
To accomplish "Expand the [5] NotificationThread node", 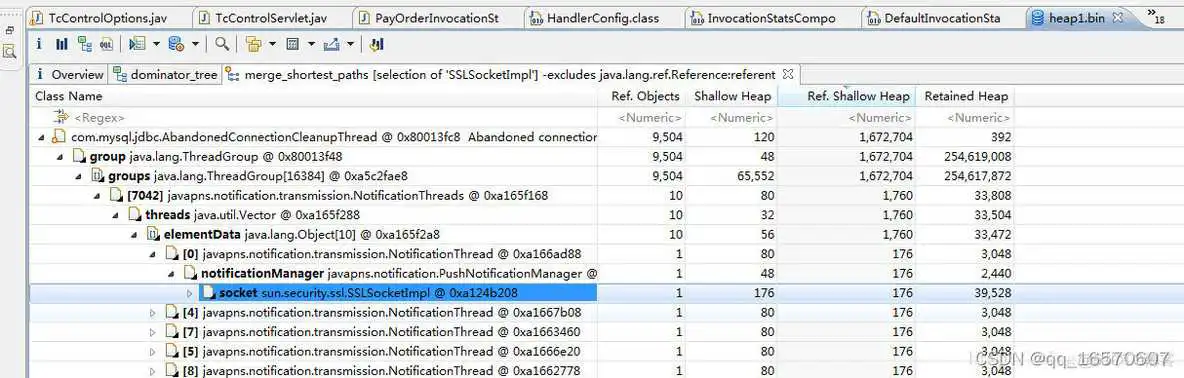I will click(153, 351).
